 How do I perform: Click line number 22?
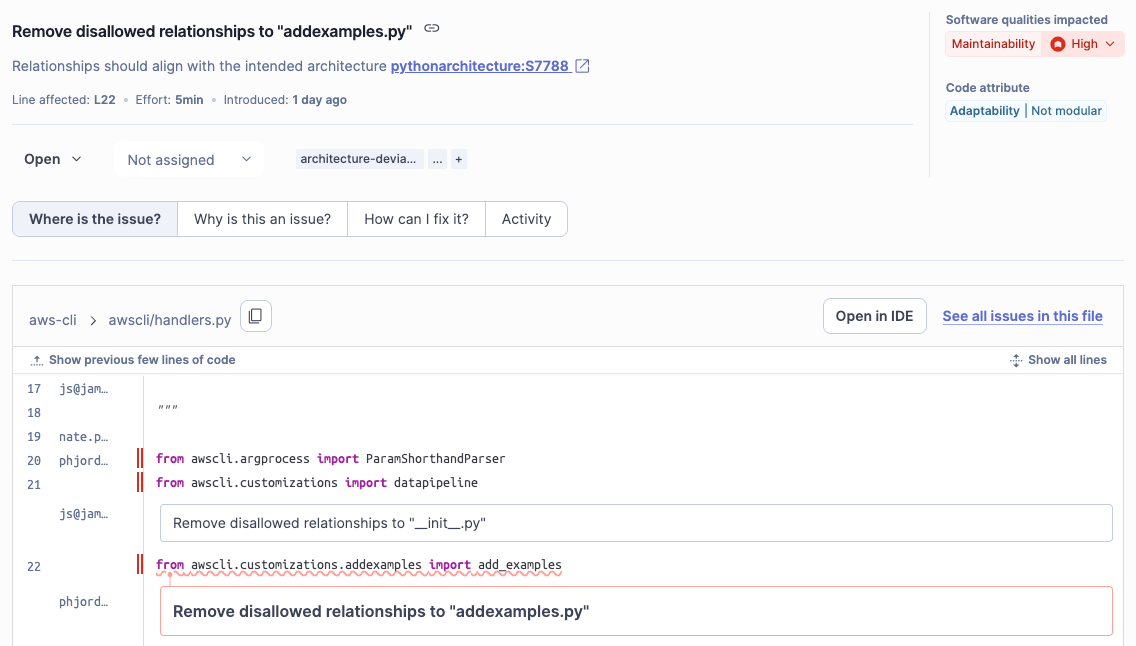coord(34,566)
